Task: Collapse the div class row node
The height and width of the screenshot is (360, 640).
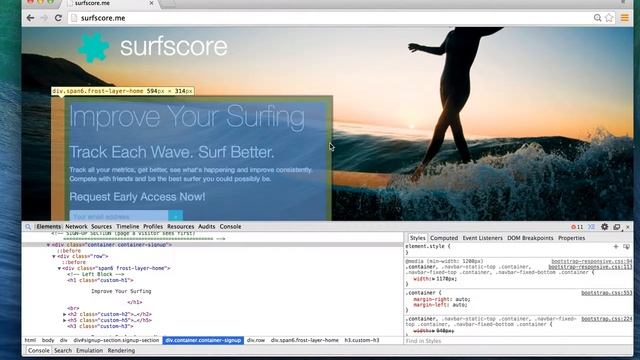Action: point(53,256)
